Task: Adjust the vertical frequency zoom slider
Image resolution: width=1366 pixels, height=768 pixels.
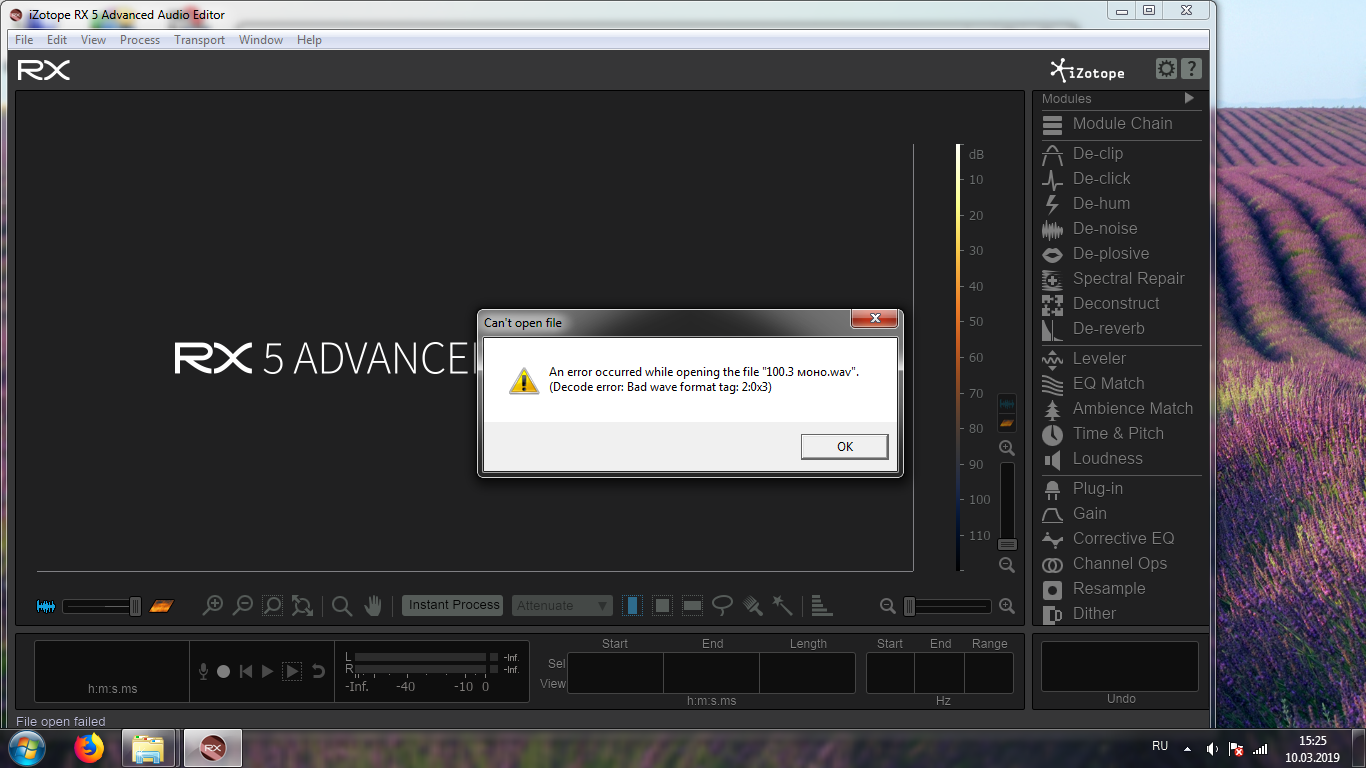Action: coord(1007,506)
